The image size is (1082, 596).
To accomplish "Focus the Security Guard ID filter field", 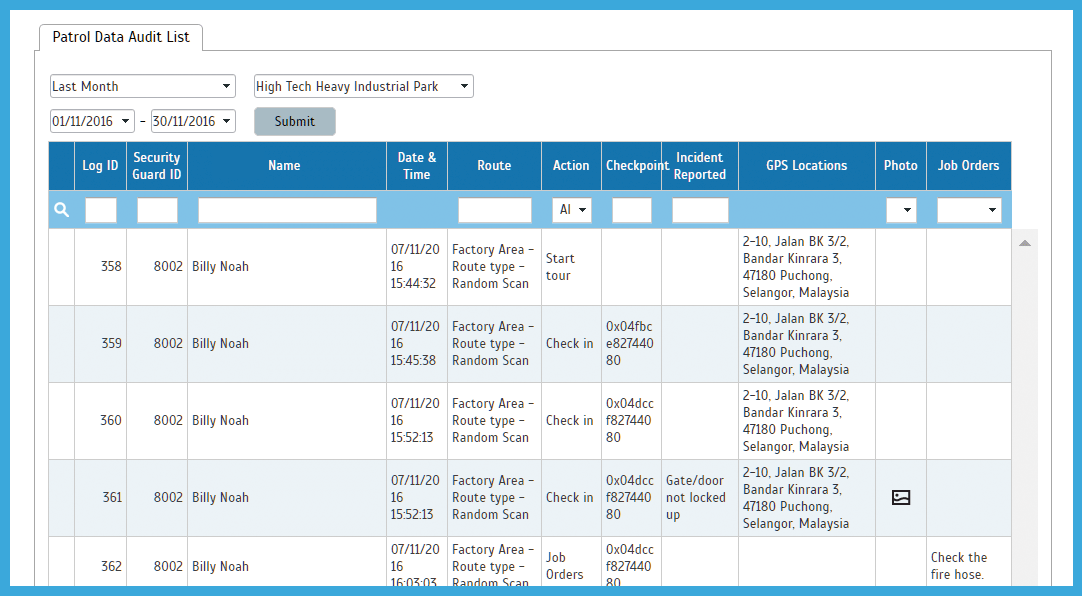I will 157,210.
